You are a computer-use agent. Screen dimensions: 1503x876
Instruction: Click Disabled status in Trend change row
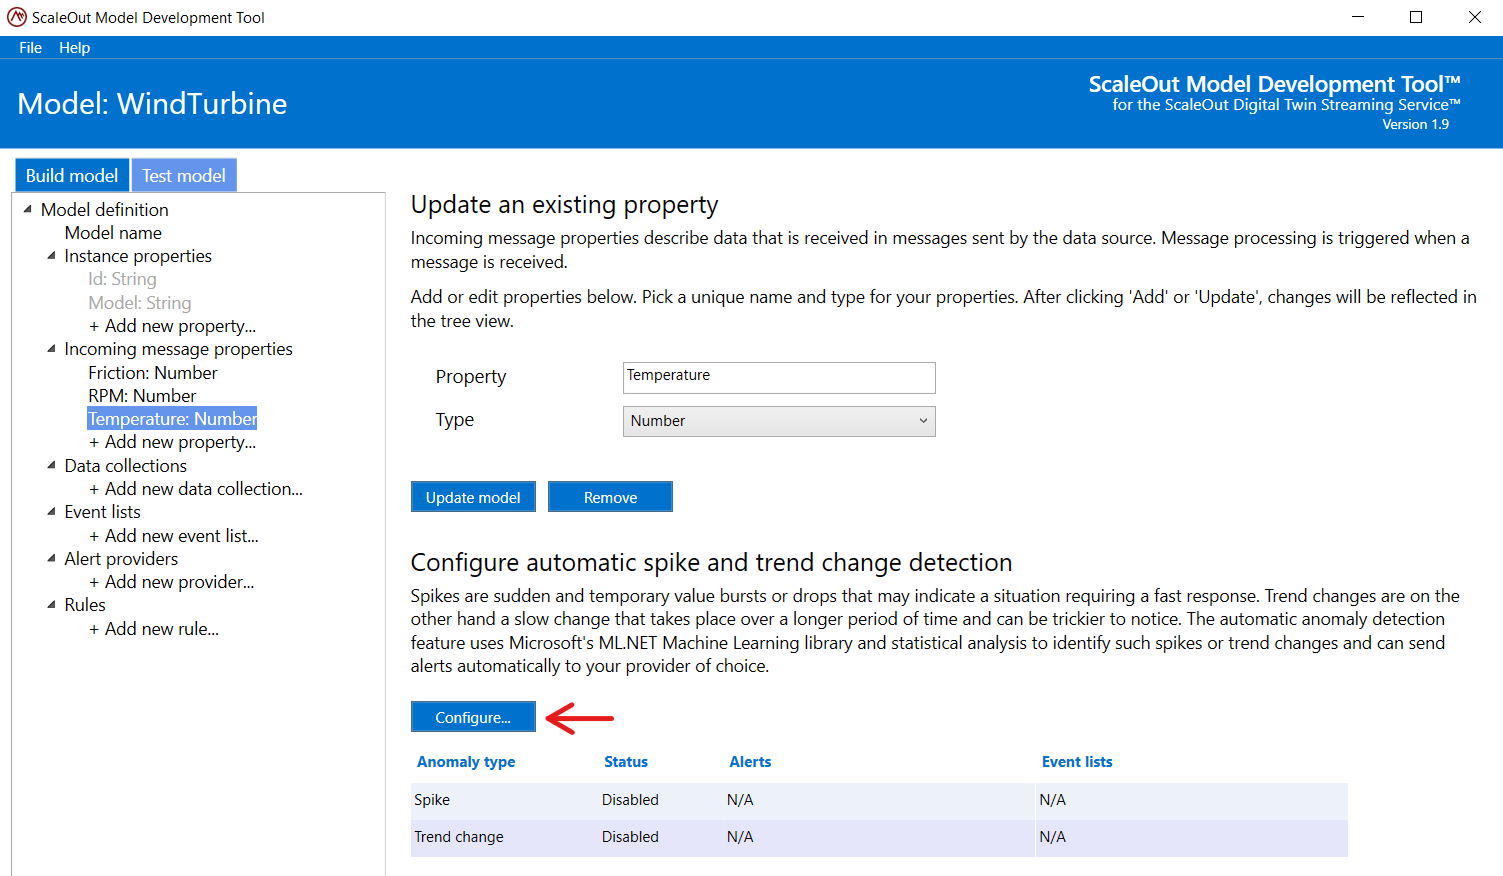630,837
